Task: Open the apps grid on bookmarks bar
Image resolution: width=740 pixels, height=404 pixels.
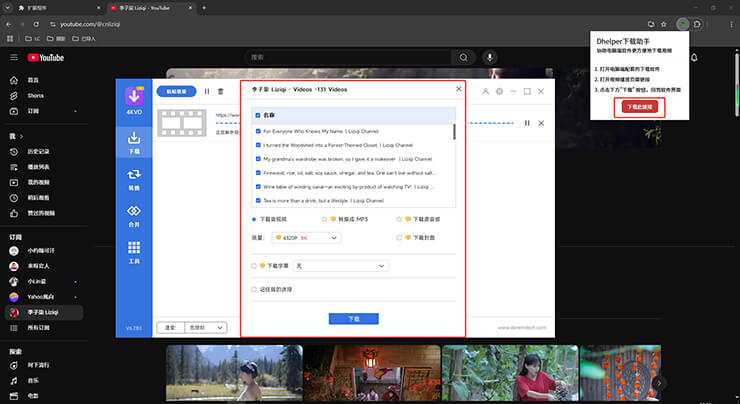Action: [x=10, y=39]
